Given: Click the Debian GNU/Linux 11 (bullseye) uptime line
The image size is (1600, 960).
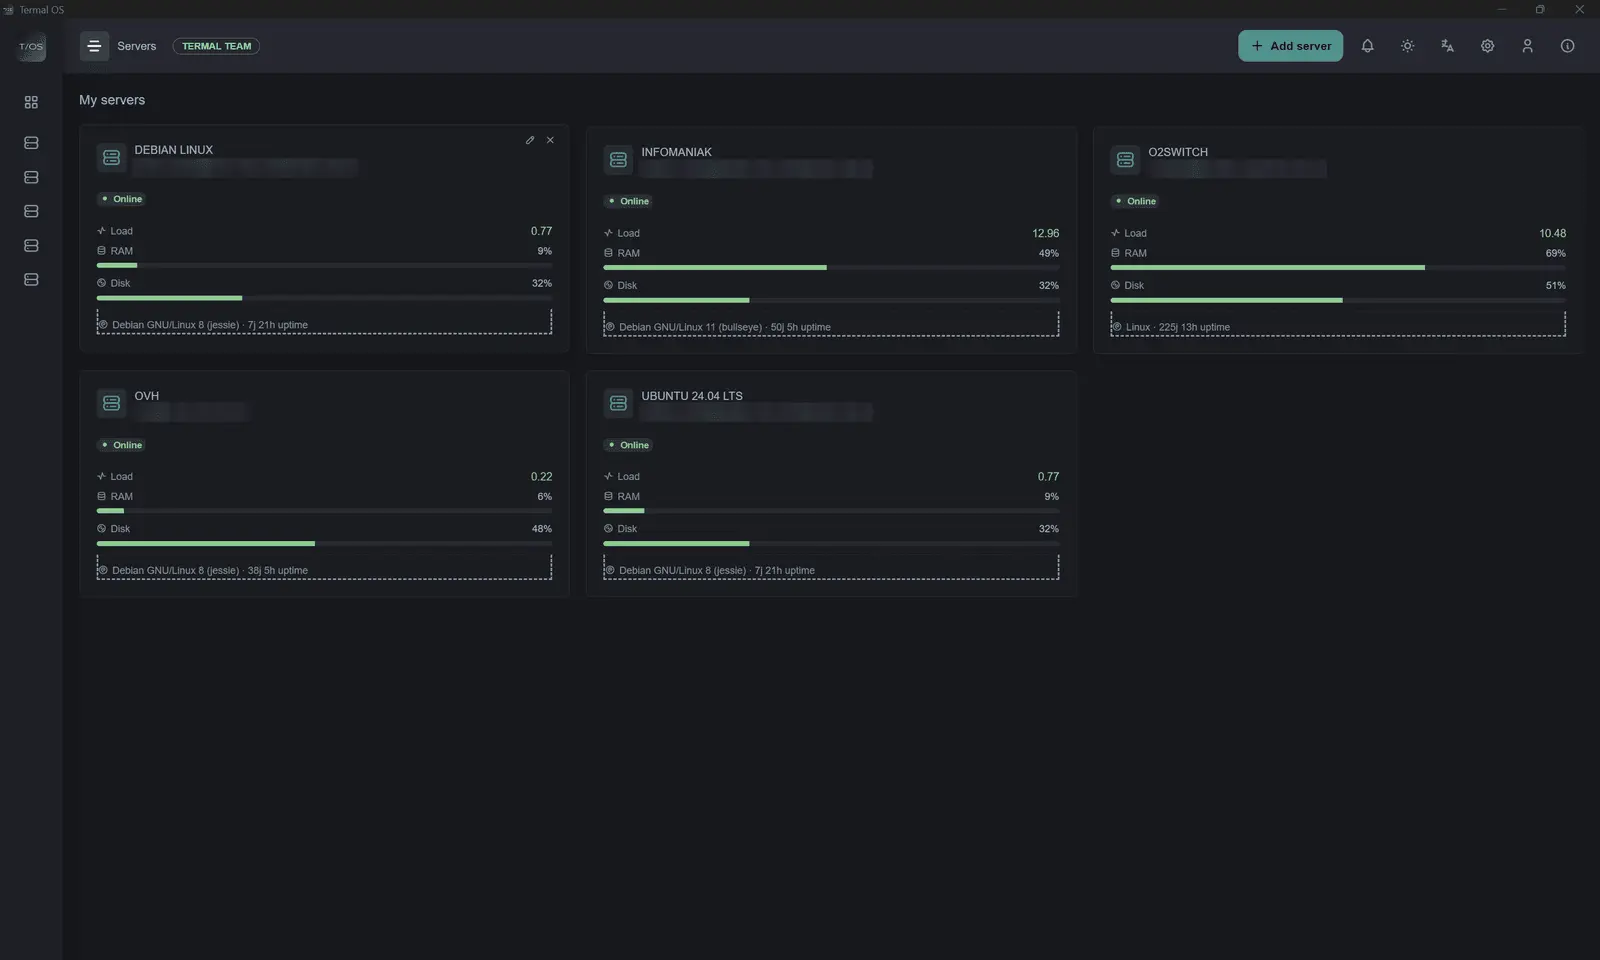Looking at the screenshot, I should tap(724, 327).
